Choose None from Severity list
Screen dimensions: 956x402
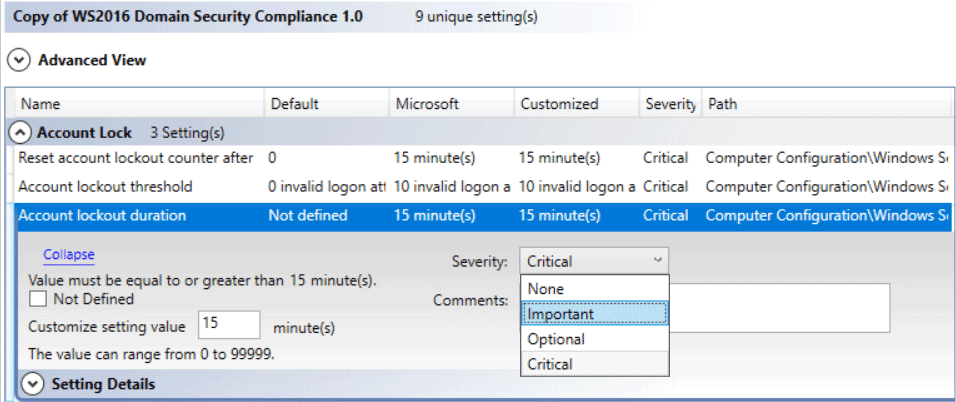point(595,288)
